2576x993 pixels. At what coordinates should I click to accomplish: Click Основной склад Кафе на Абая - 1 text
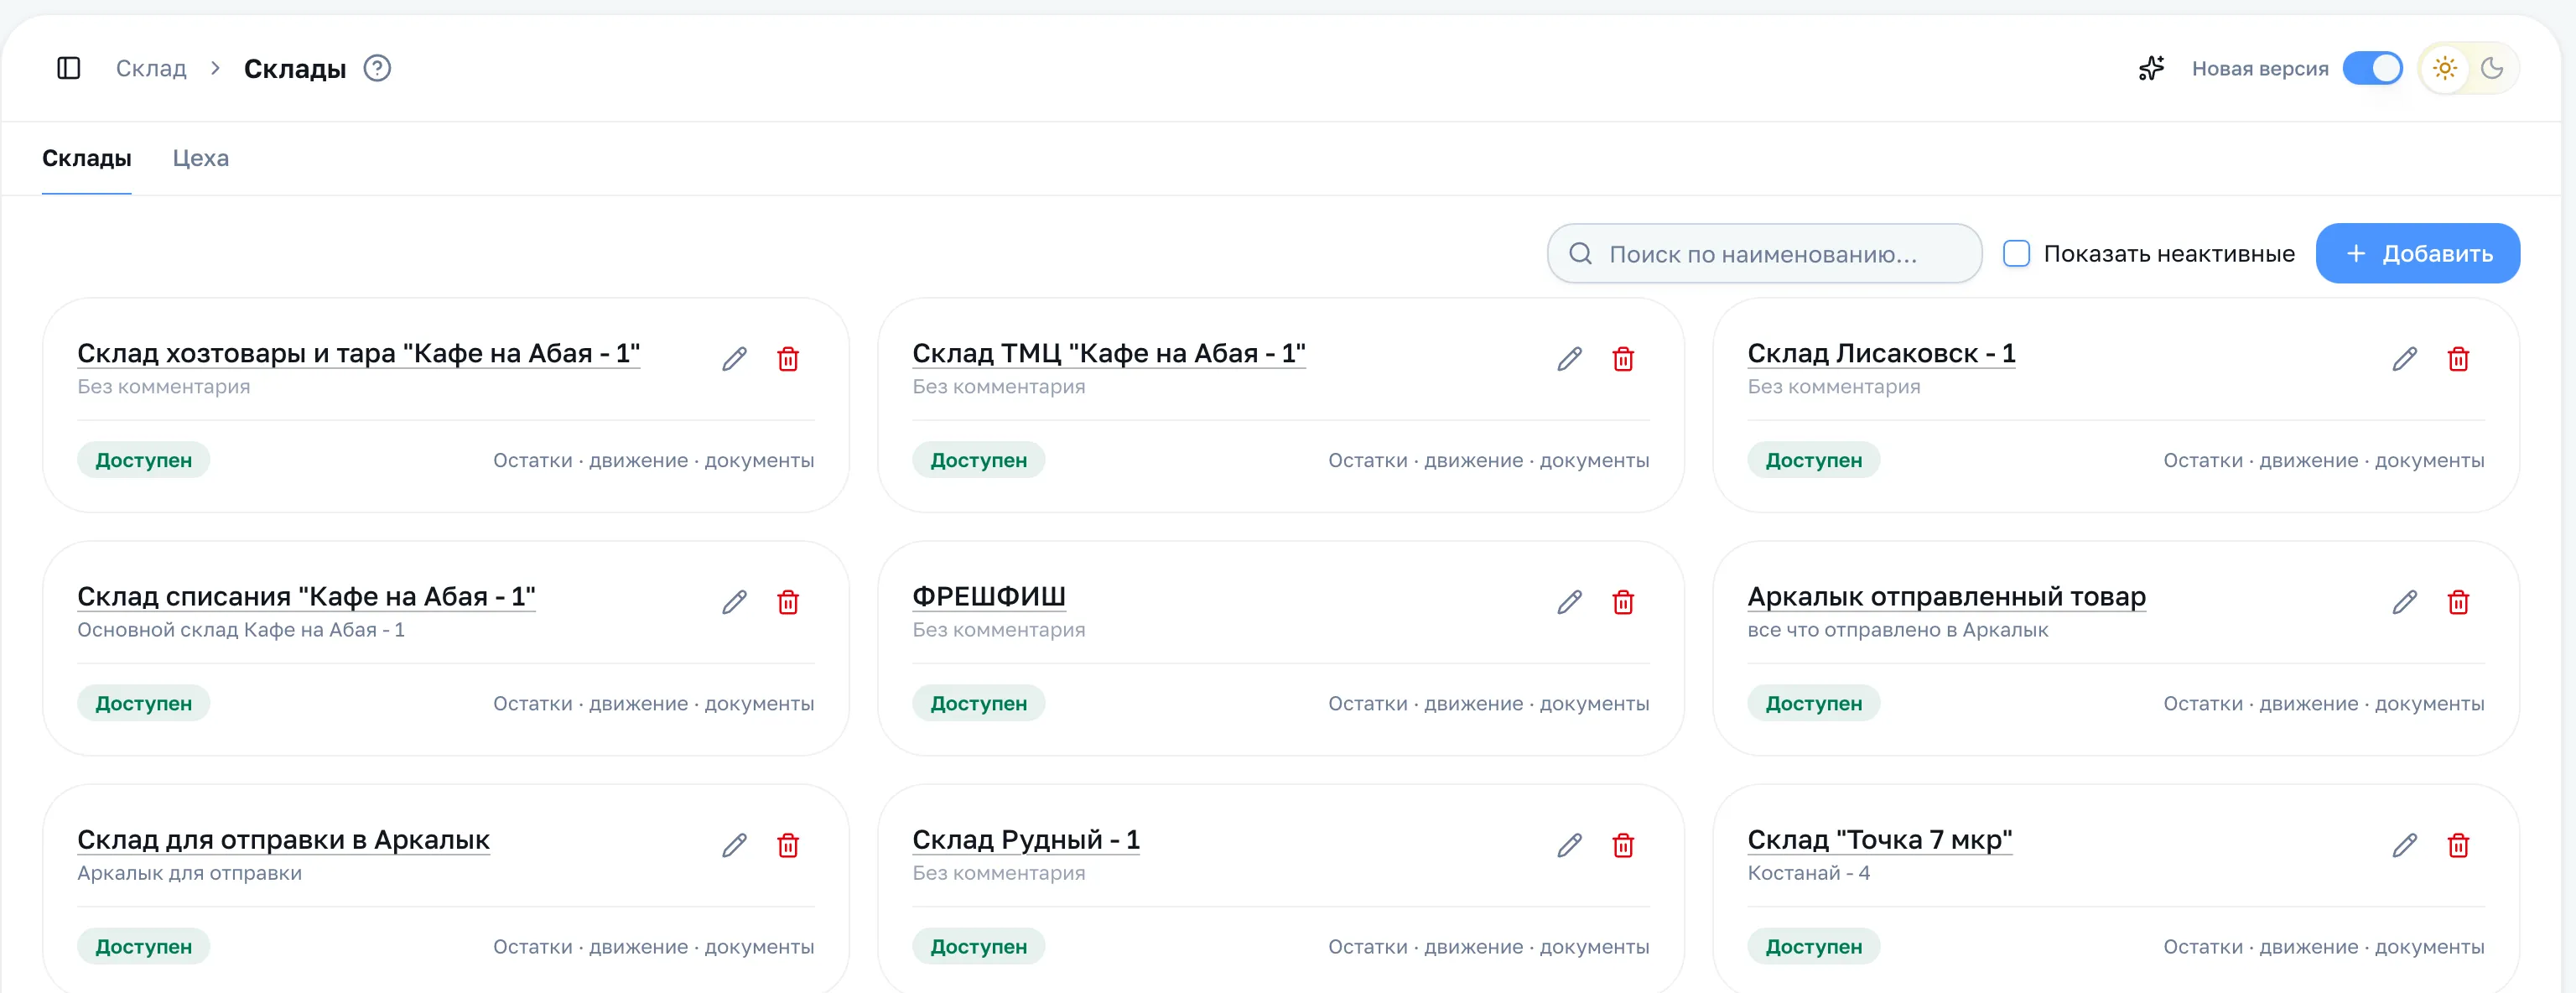[241, 630]
